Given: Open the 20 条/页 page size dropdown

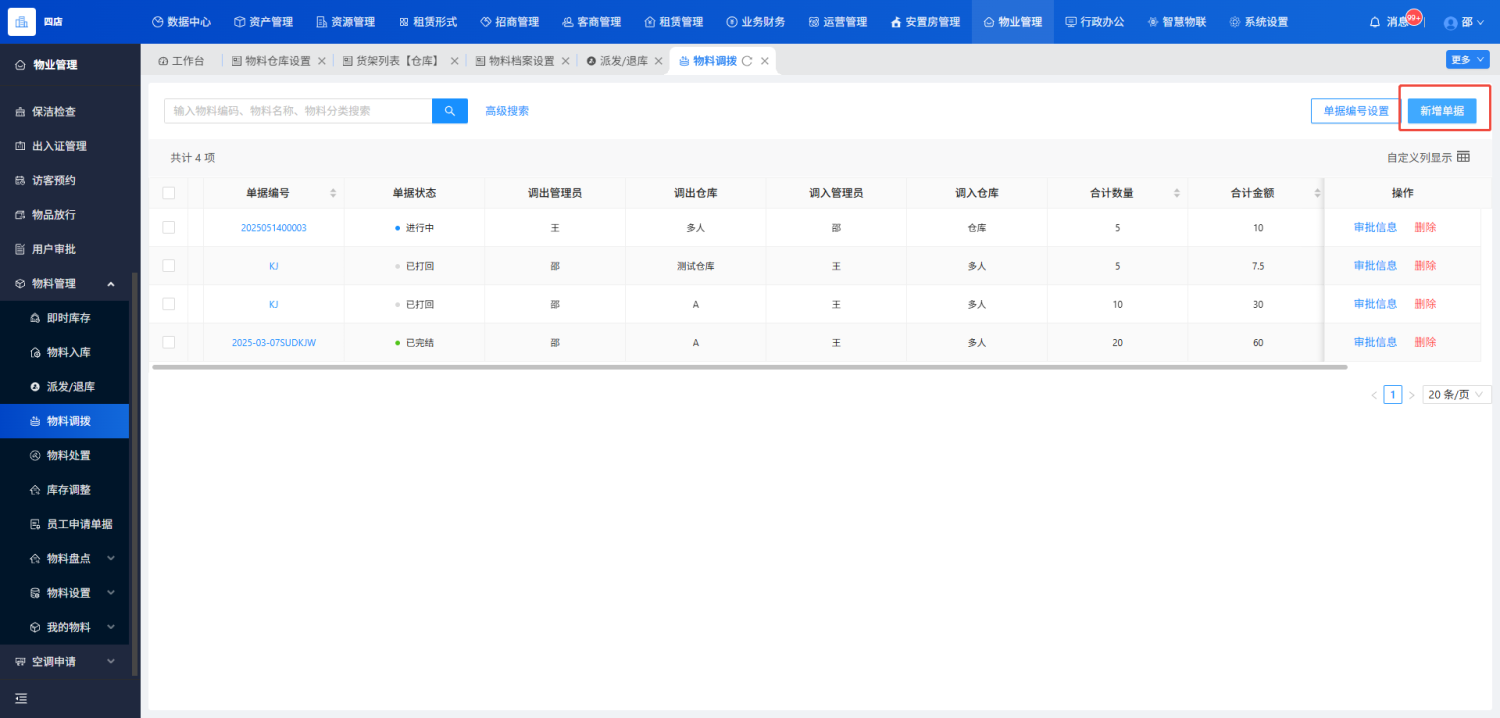Looking at the screenshot, I should point(1456,395).
